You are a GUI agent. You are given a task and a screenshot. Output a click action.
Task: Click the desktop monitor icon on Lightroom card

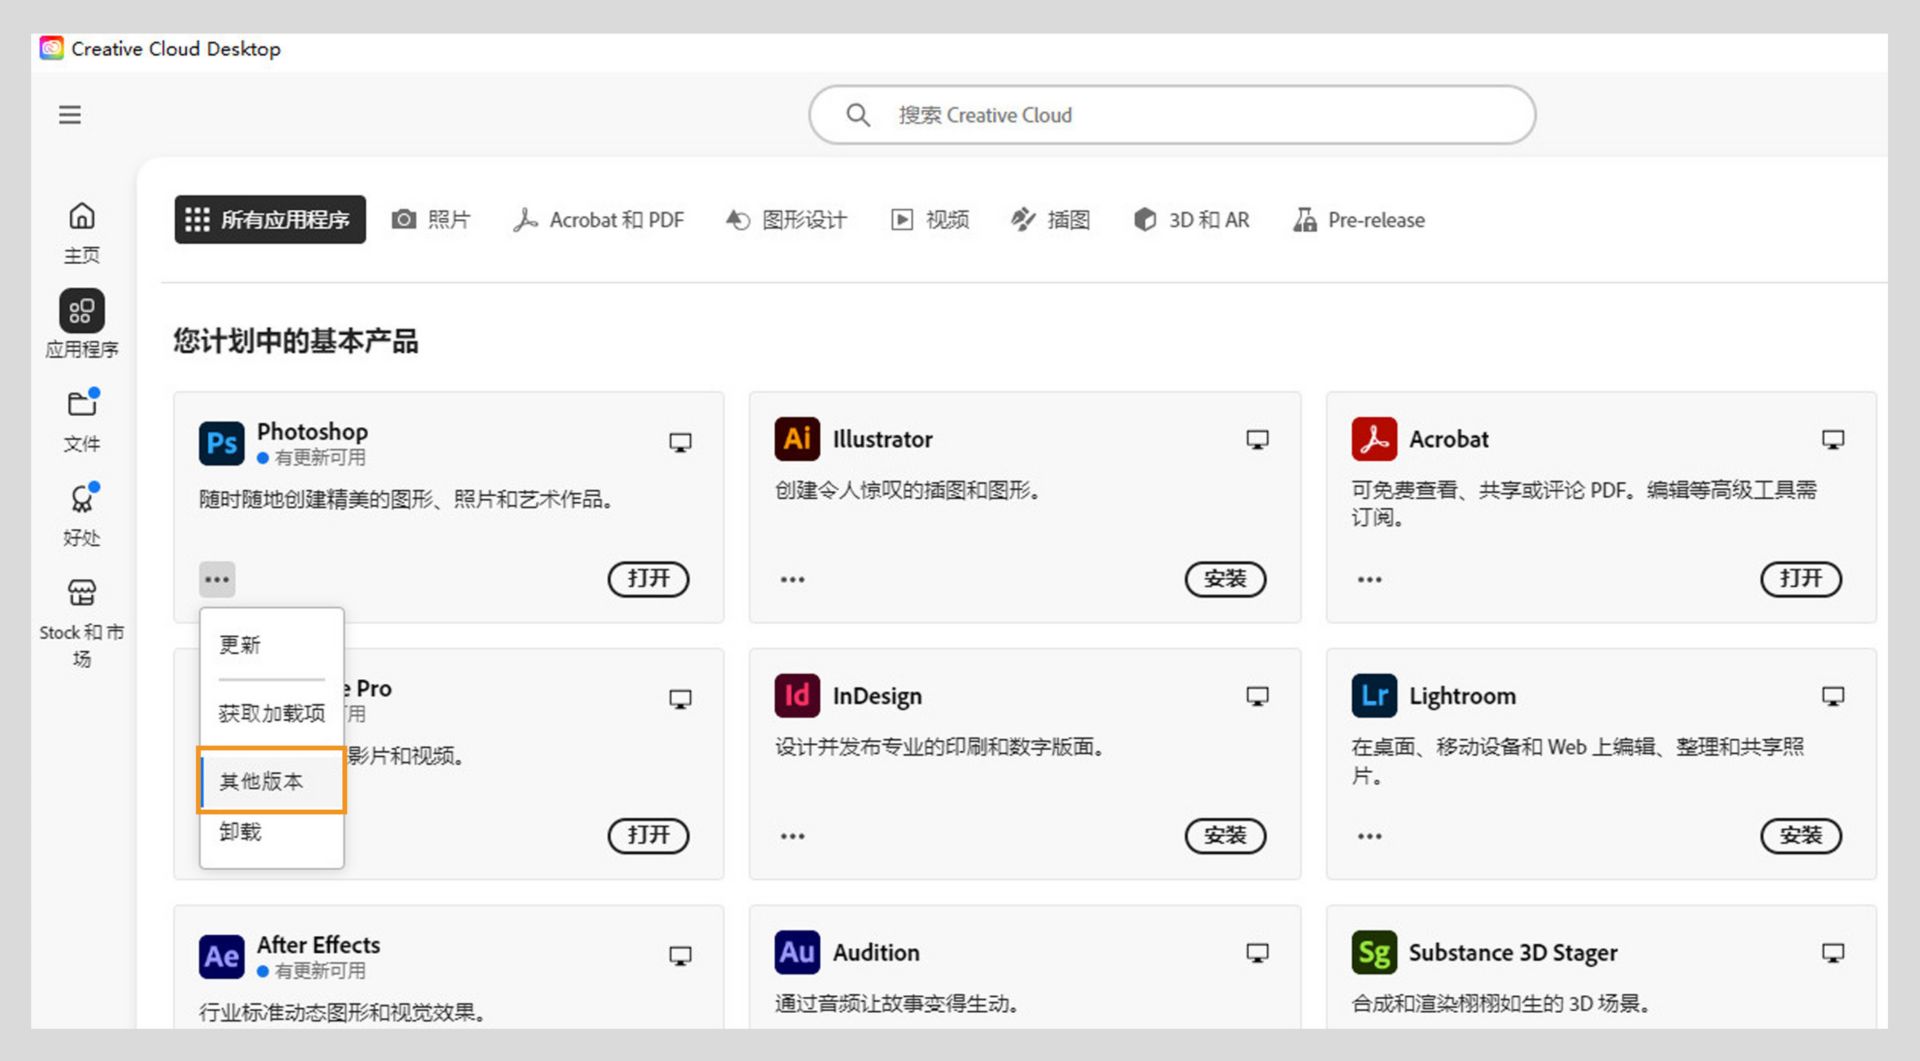(x=1833, y=697)
